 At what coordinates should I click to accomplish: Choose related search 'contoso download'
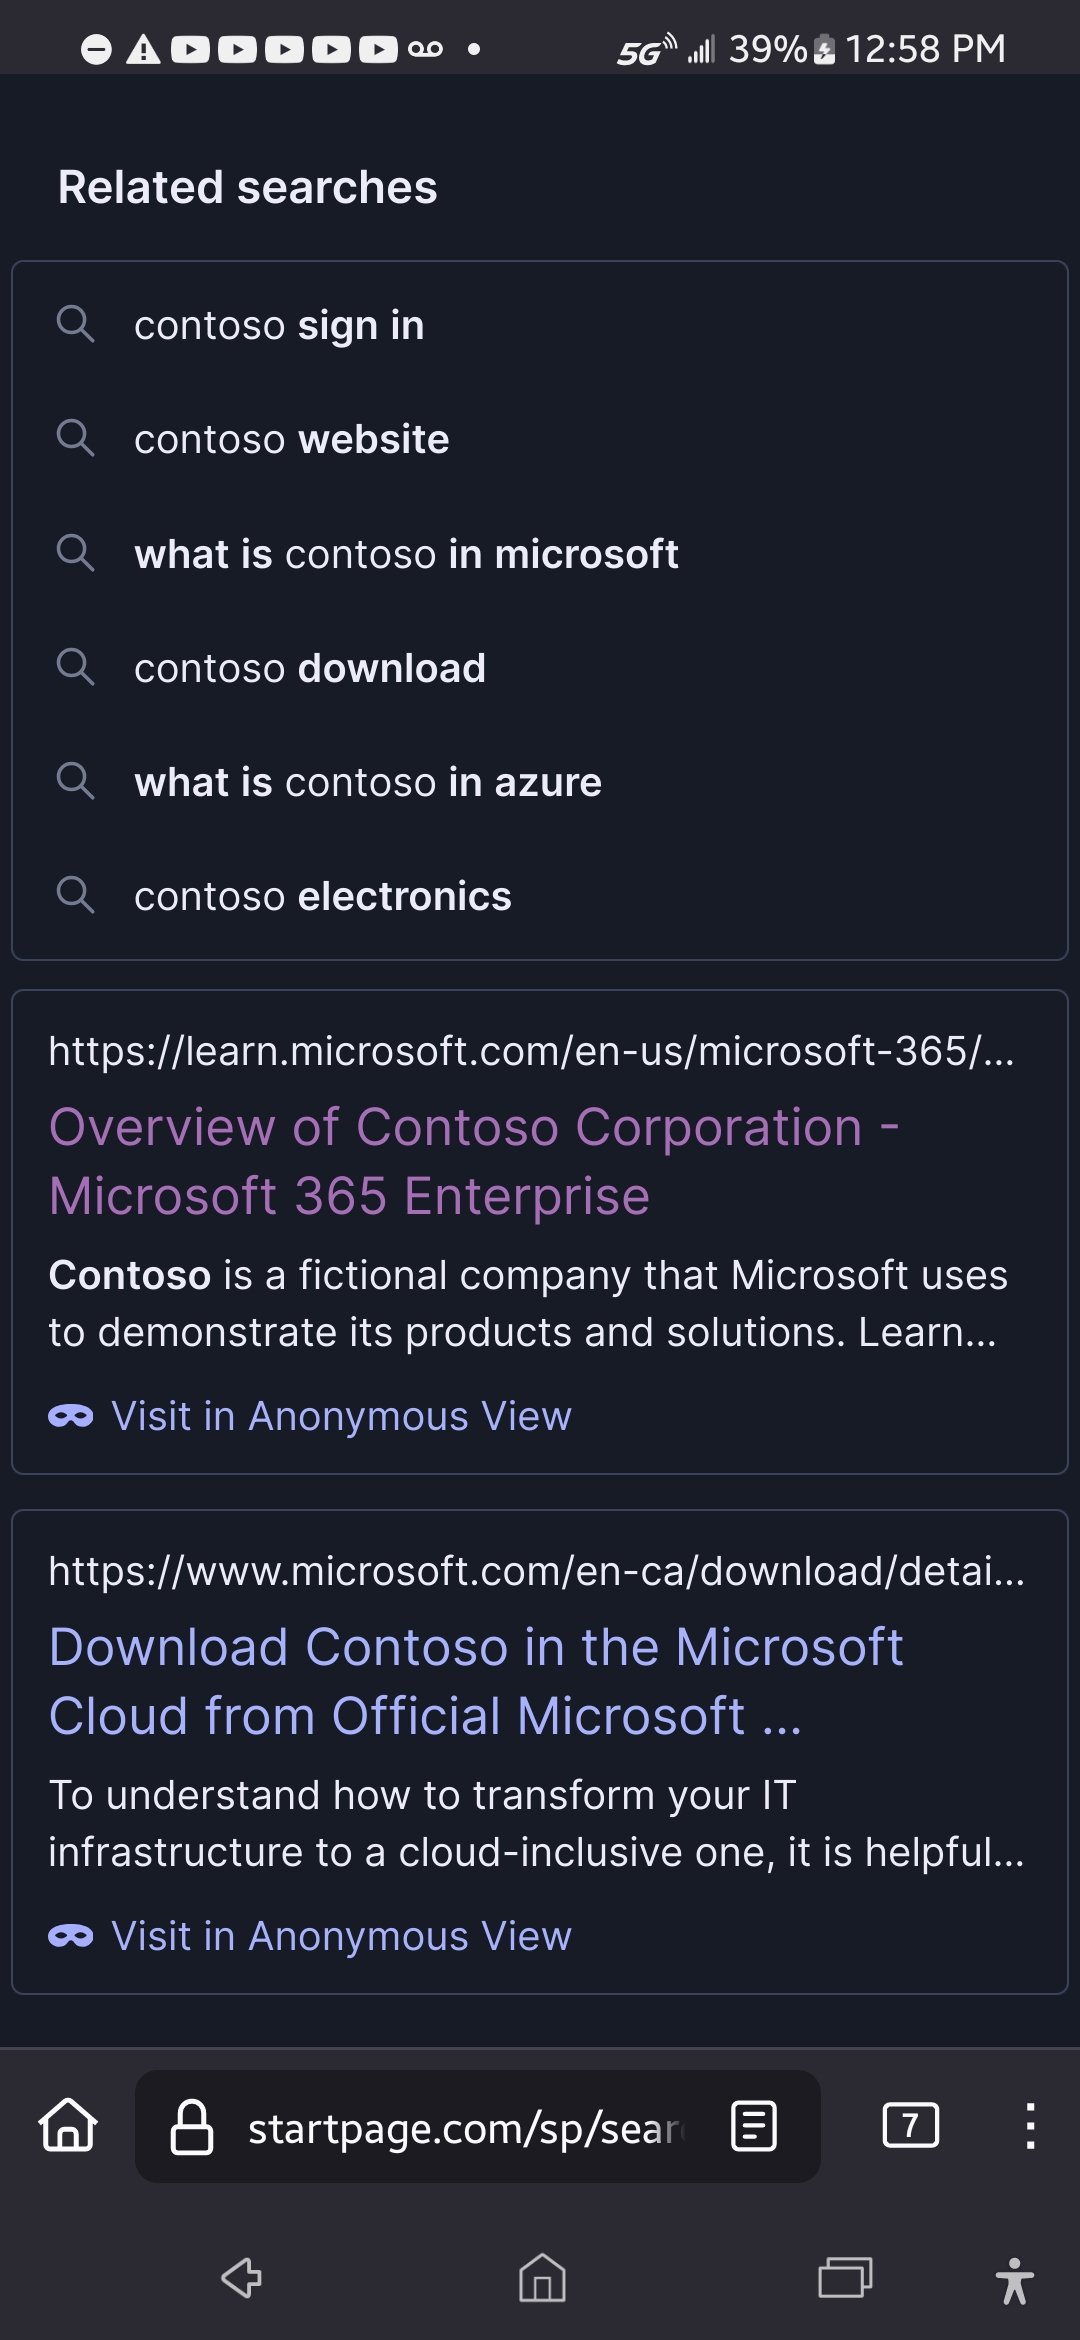tap(310, 668)
